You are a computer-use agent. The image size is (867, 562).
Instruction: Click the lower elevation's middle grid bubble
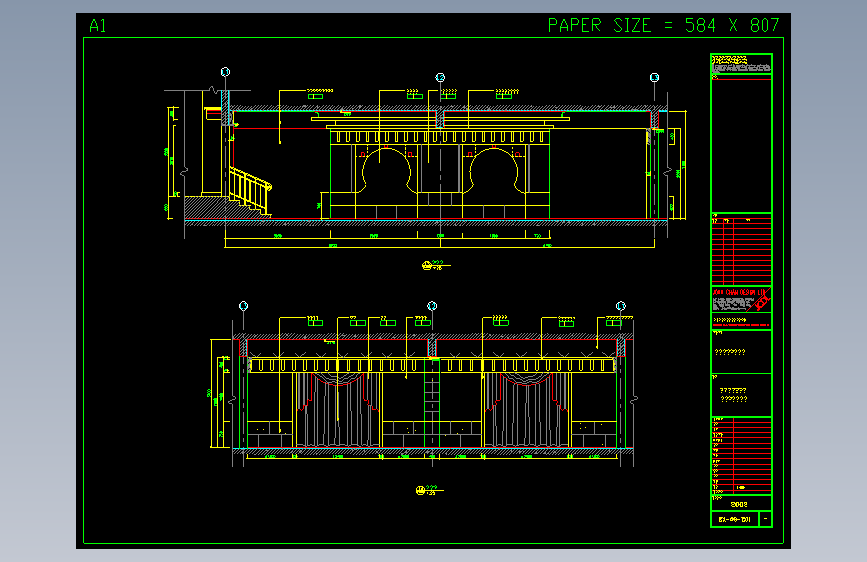coord(432,306)
